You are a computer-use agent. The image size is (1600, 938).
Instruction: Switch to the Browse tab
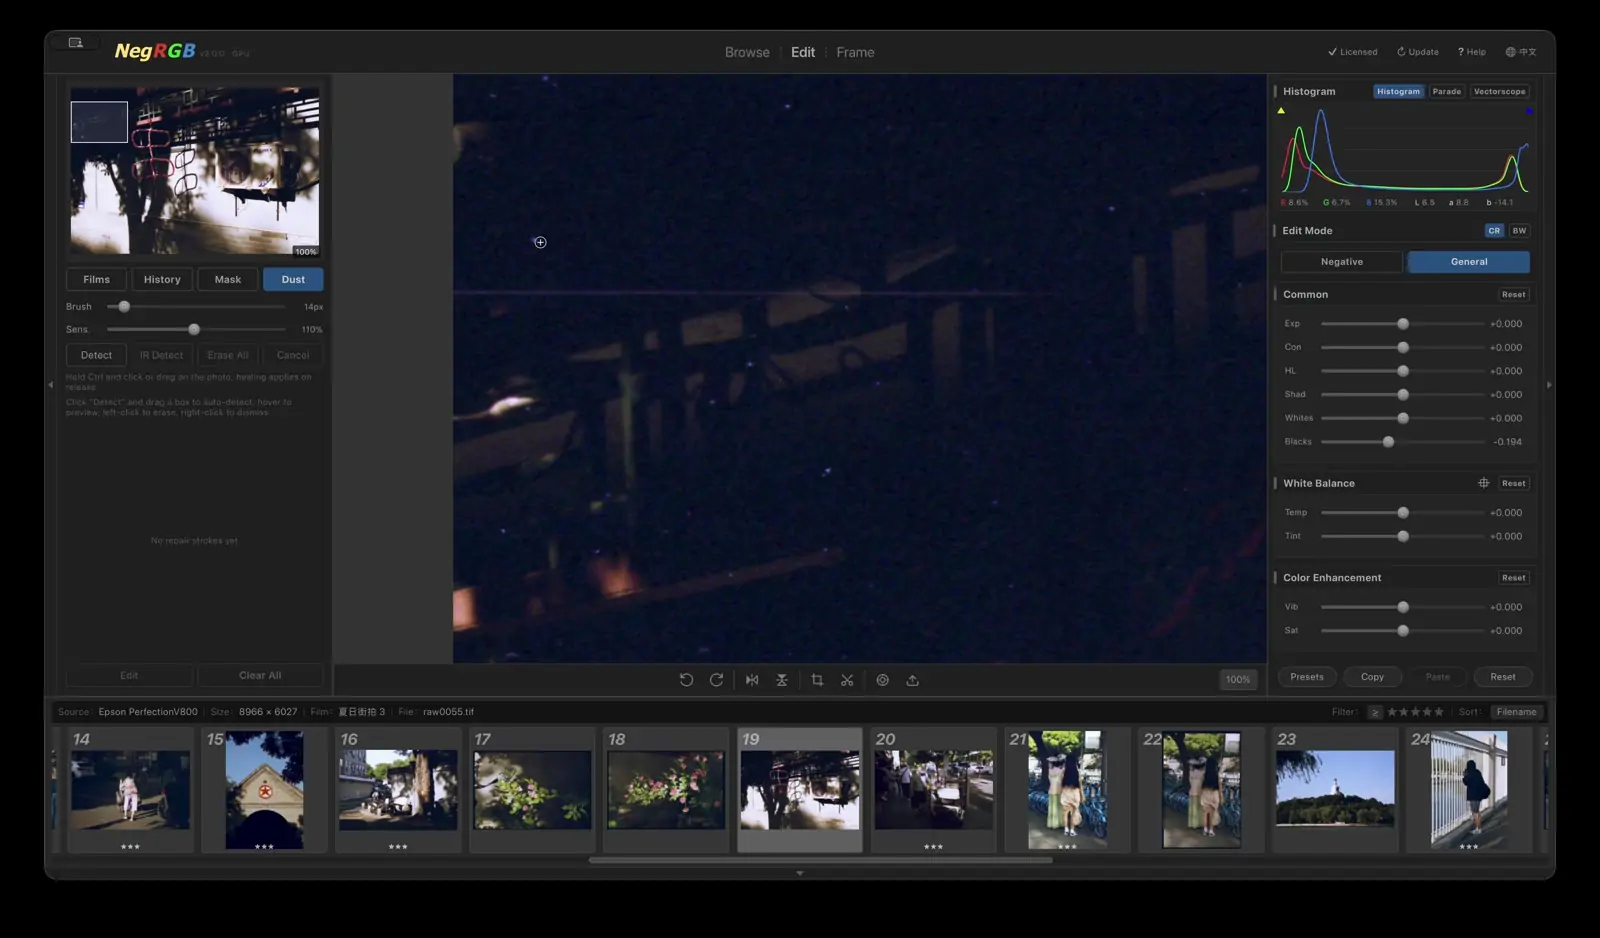[747, 52]
